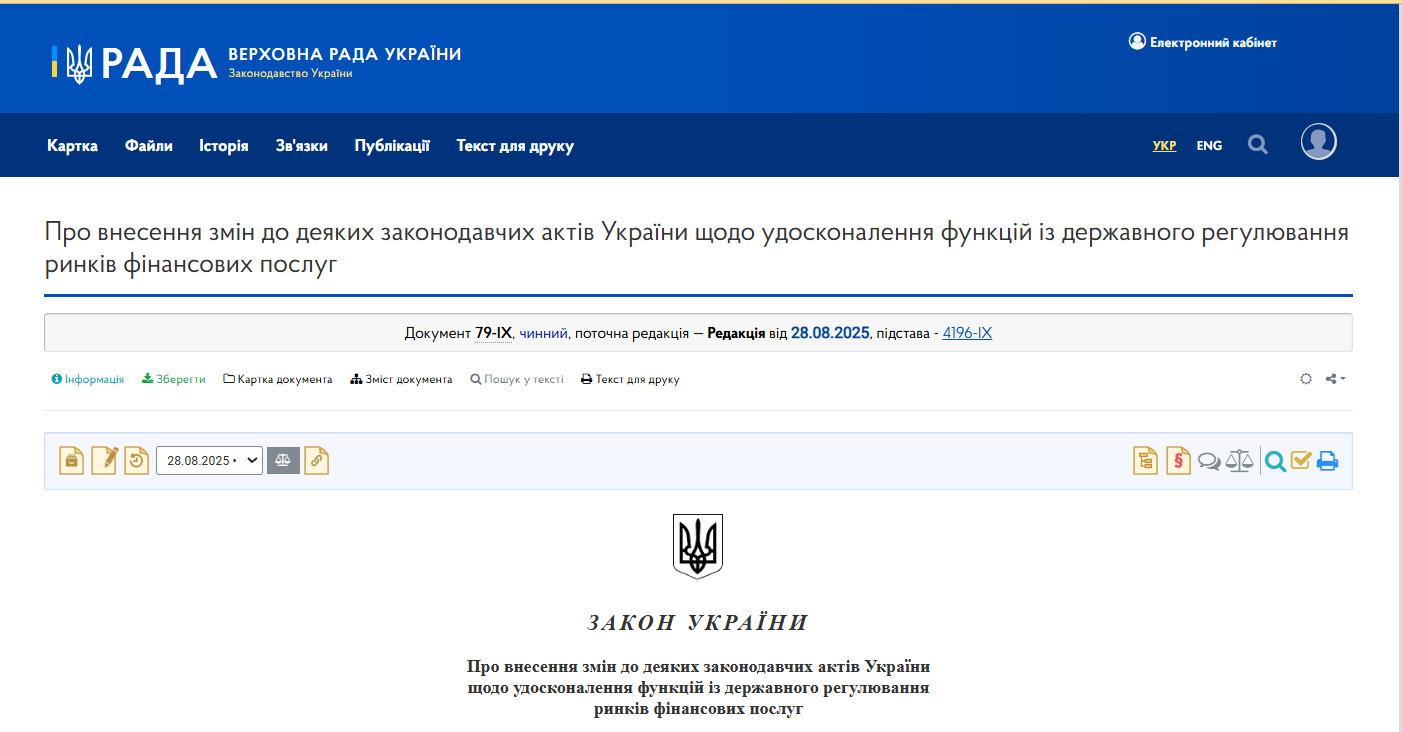Screen dimensions: 1402x732
Task: Follow the 4196-IX document link
Action: pos(966,332)
